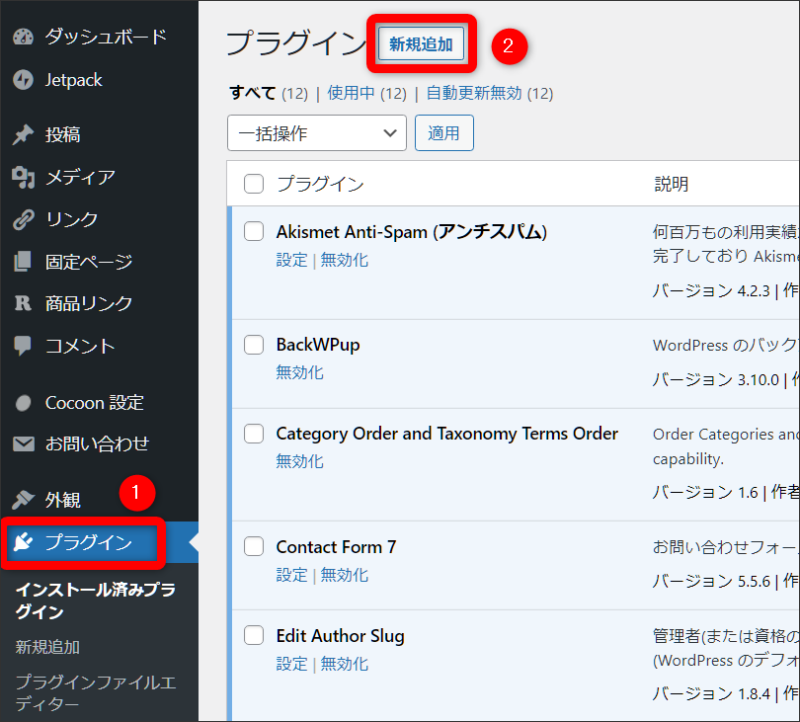Filter plugins by すべて
Screen dimensions: 800x722
253,93
